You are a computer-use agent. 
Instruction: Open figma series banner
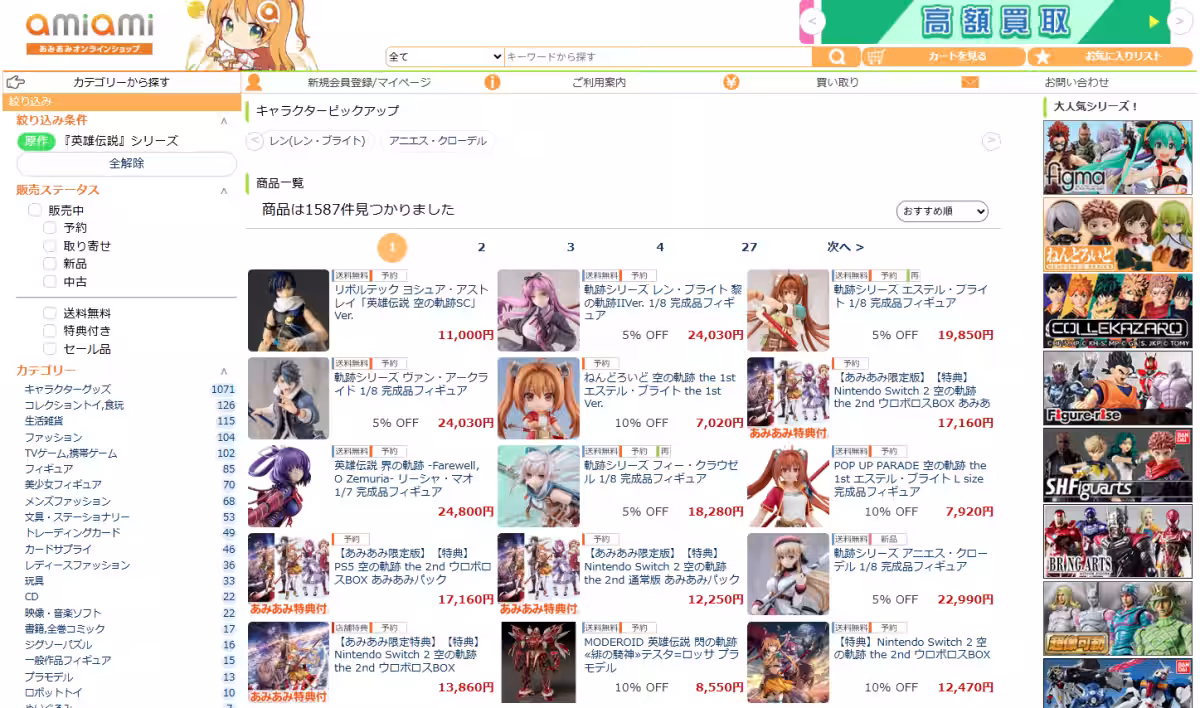[1117, 156]
